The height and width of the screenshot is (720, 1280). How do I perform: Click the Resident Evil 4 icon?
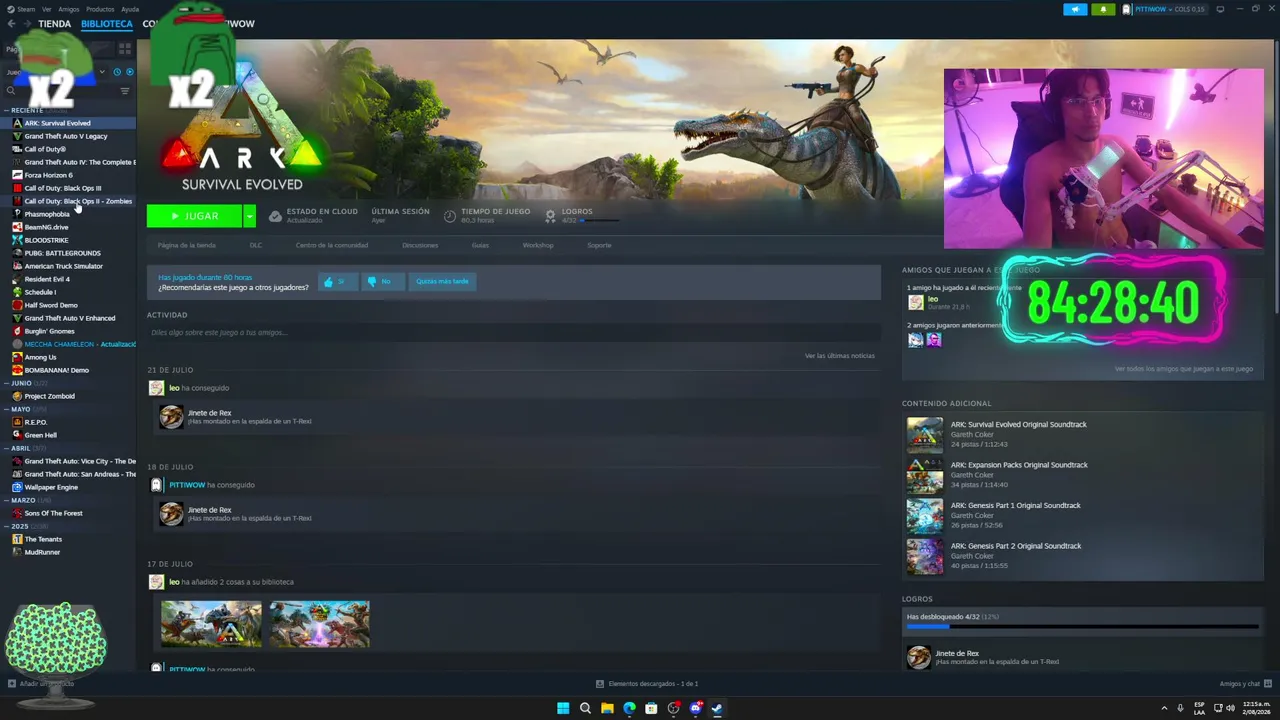click(x=17, y=279)
